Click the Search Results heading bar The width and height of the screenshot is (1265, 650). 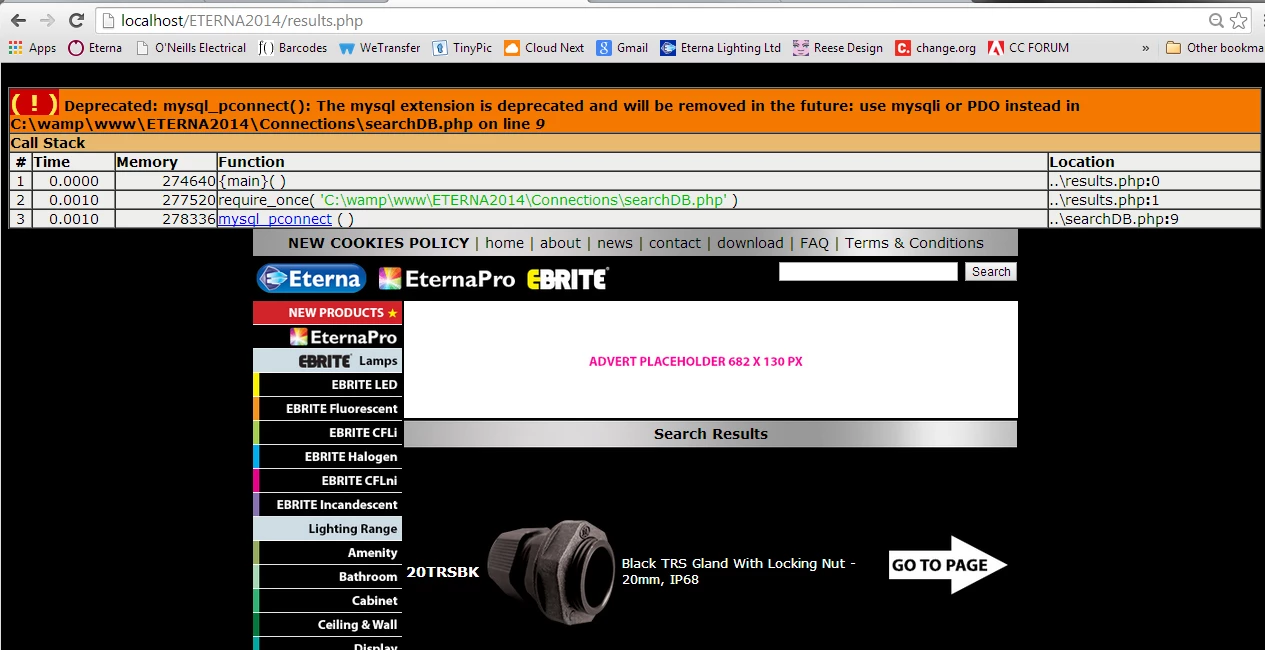710,434
